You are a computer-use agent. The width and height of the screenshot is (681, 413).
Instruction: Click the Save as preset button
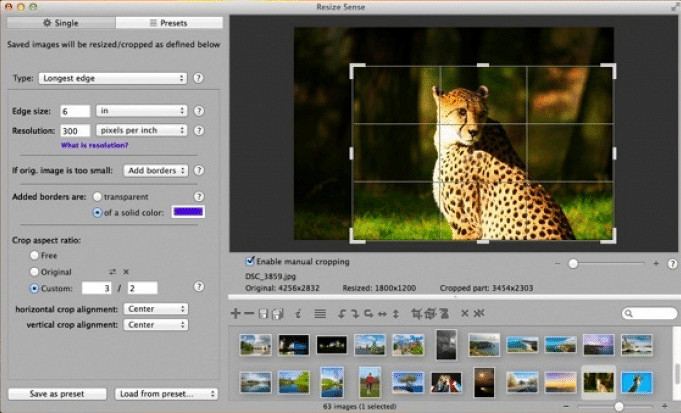[x=56, y=394]
